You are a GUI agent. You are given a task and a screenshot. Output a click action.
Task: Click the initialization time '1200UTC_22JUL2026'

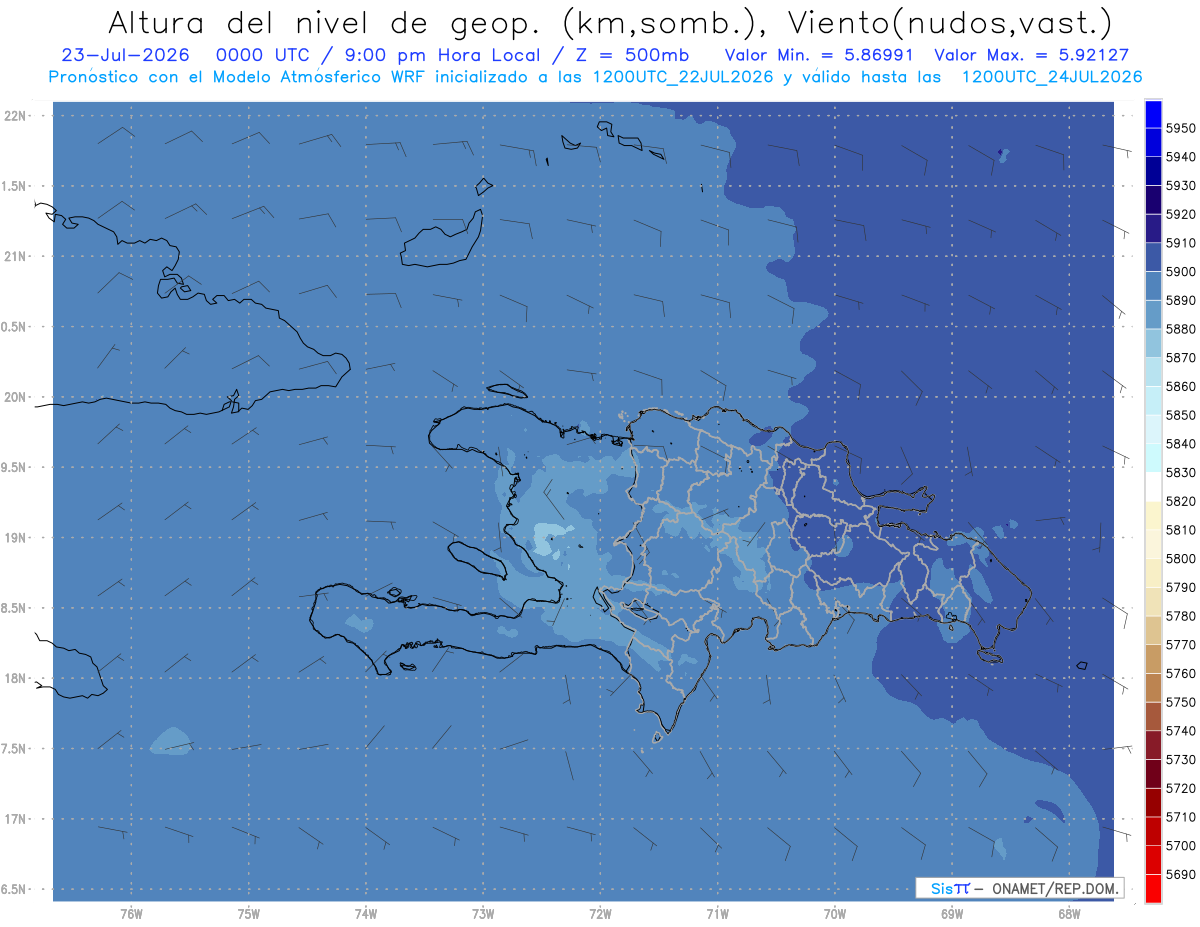tap(683, 77)
